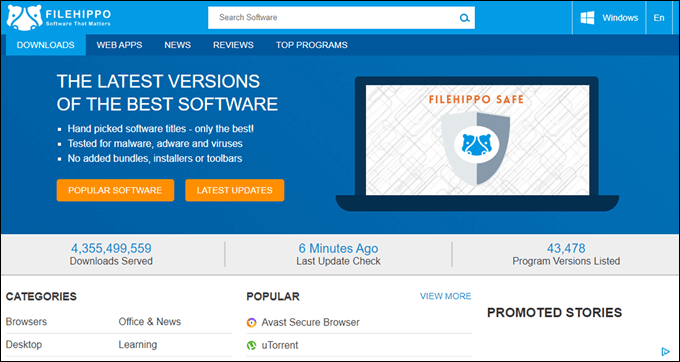Open the TOP PROGRAMS tab
Screen dimensions: 680x362
311,45
